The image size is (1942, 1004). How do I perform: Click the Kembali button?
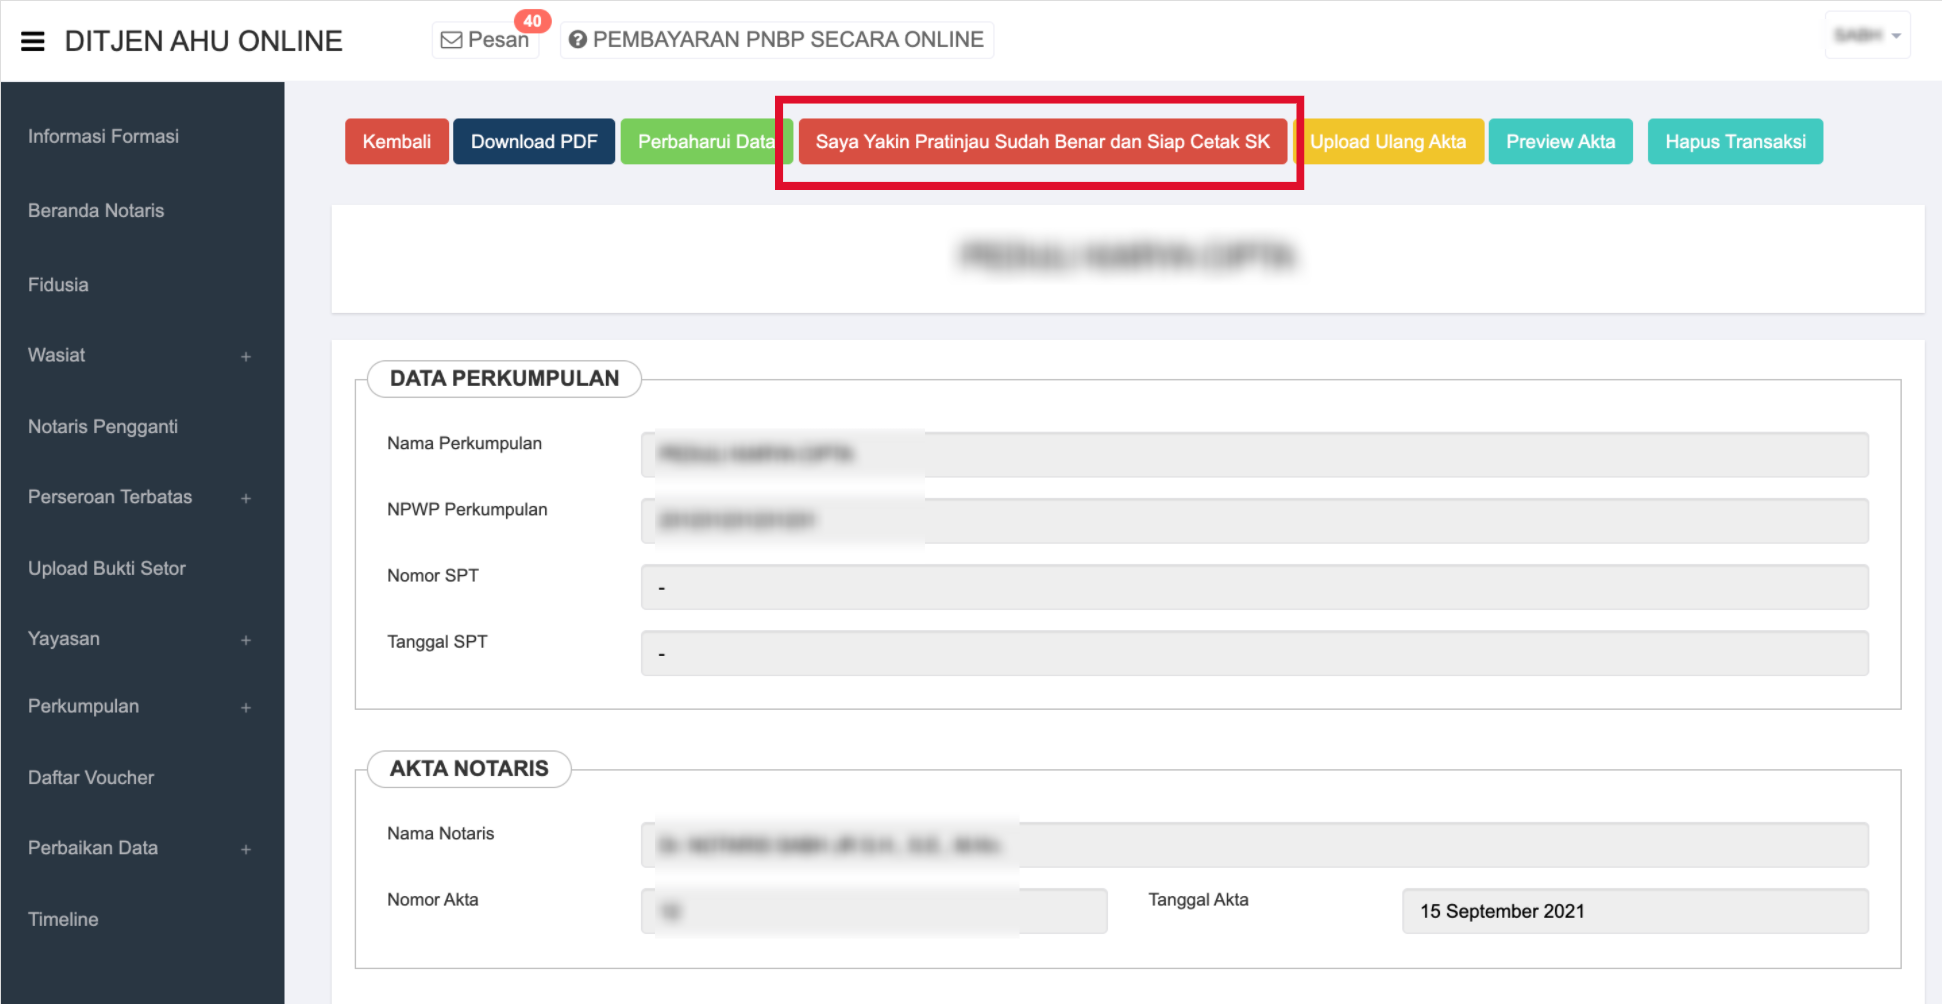coord(396,142)
